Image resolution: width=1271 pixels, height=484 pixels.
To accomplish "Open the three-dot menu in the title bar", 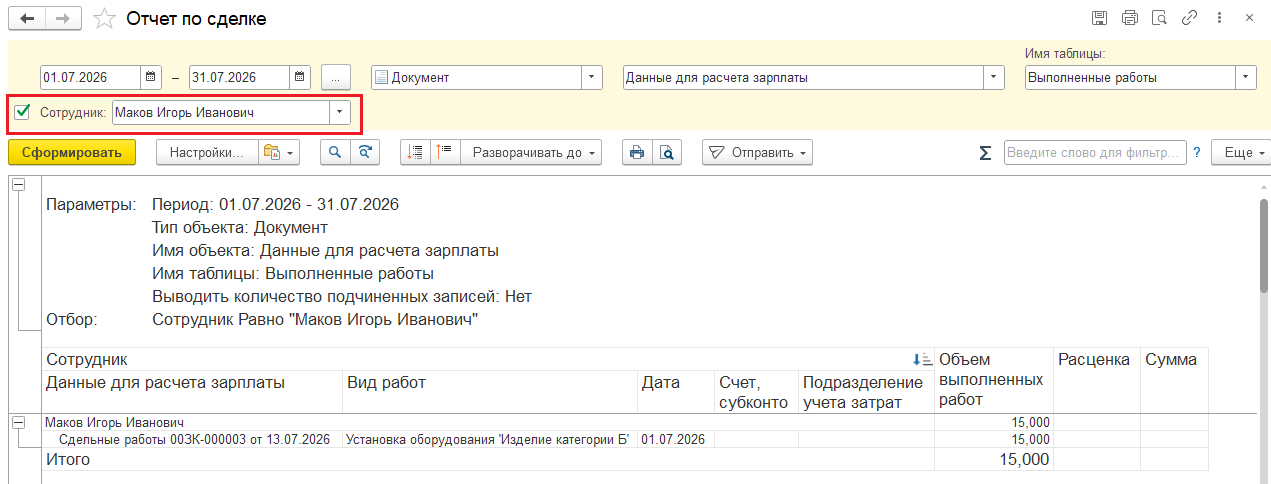I will [1219, 18].
